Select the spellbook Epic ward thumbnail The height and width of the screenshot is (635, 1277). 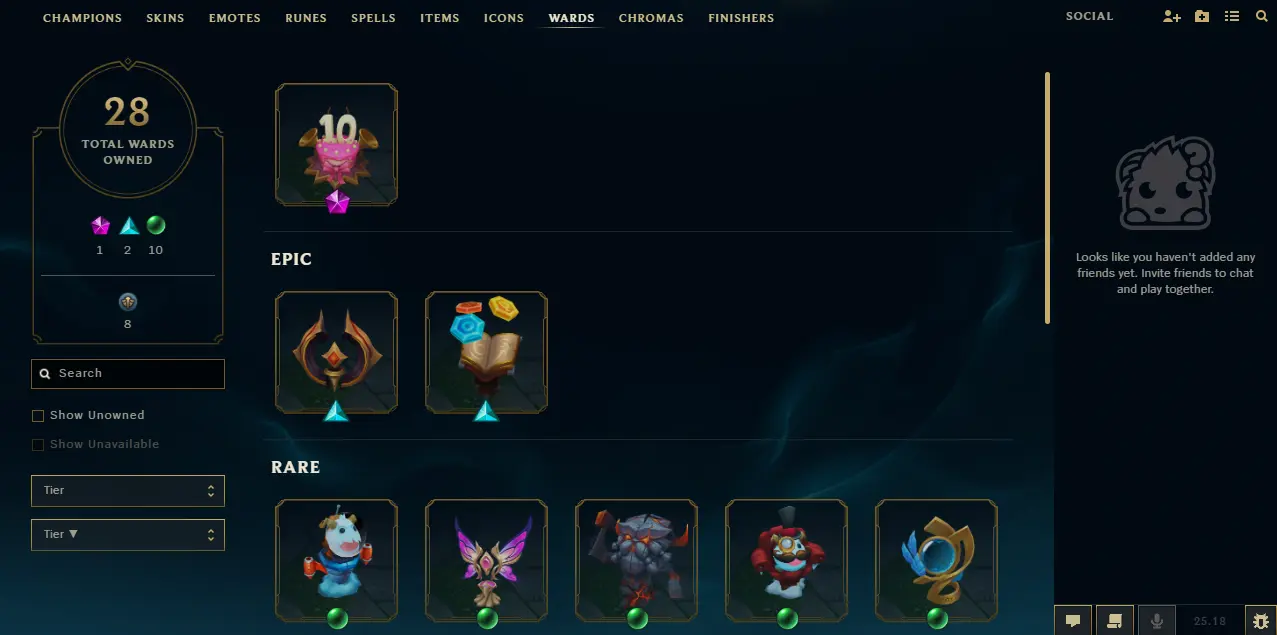[486, 353]
